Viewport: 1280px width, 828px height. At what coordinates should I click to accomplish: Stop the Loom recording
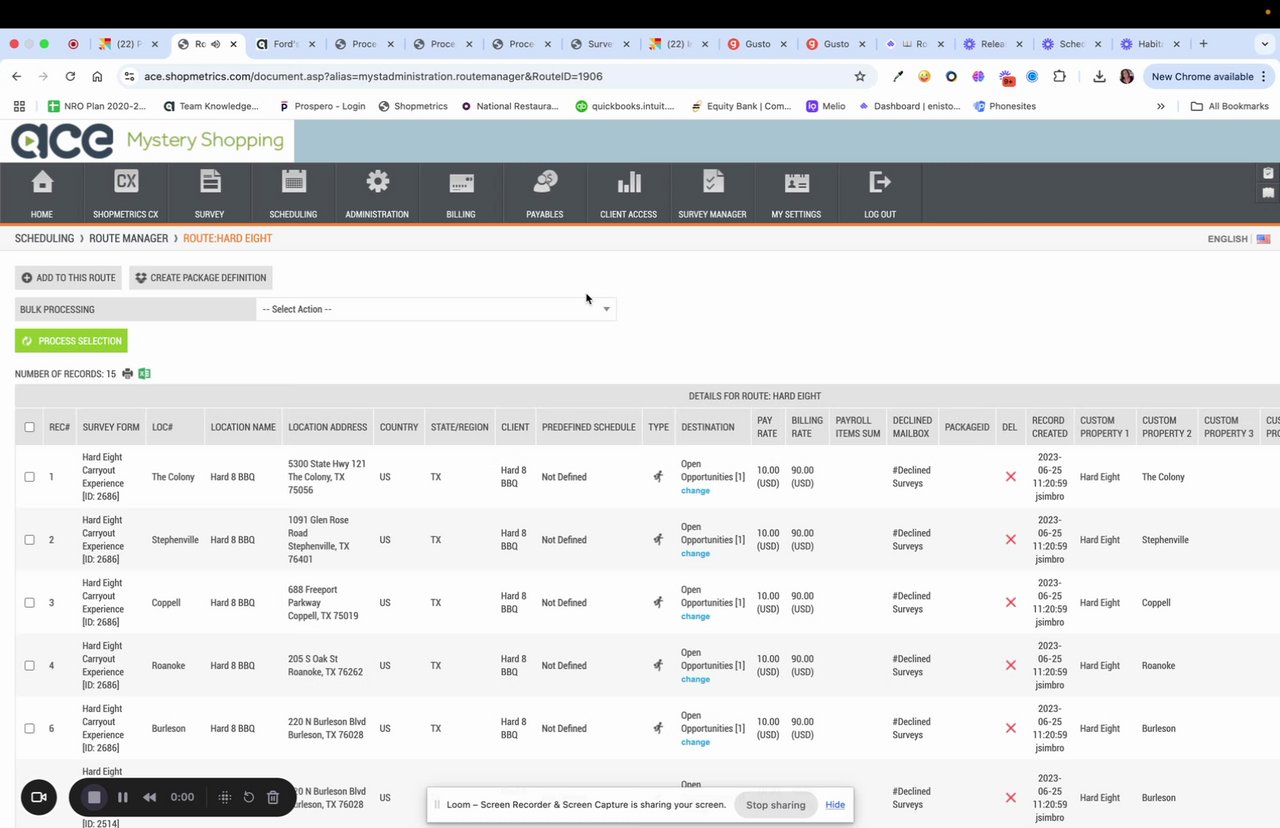pyautogui.click(x=94, y=797)
